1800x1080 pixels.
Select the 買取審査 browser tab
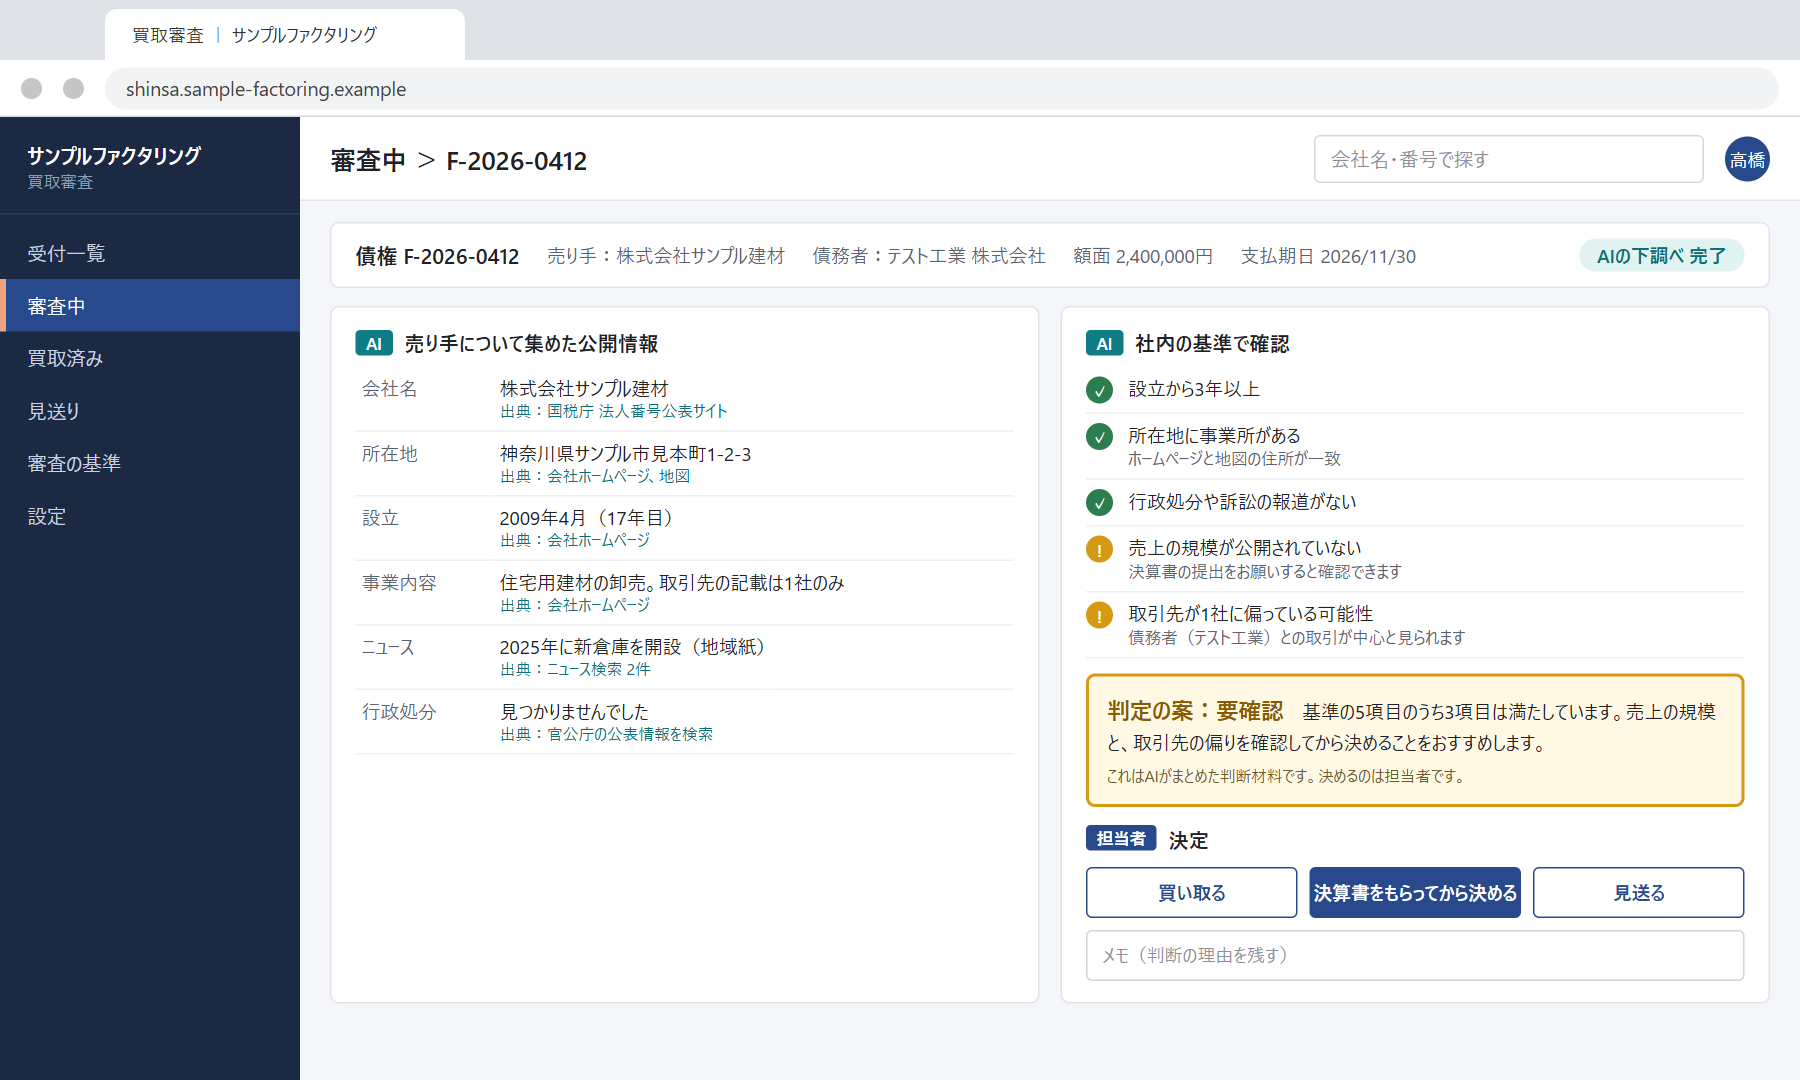(285, 35)
